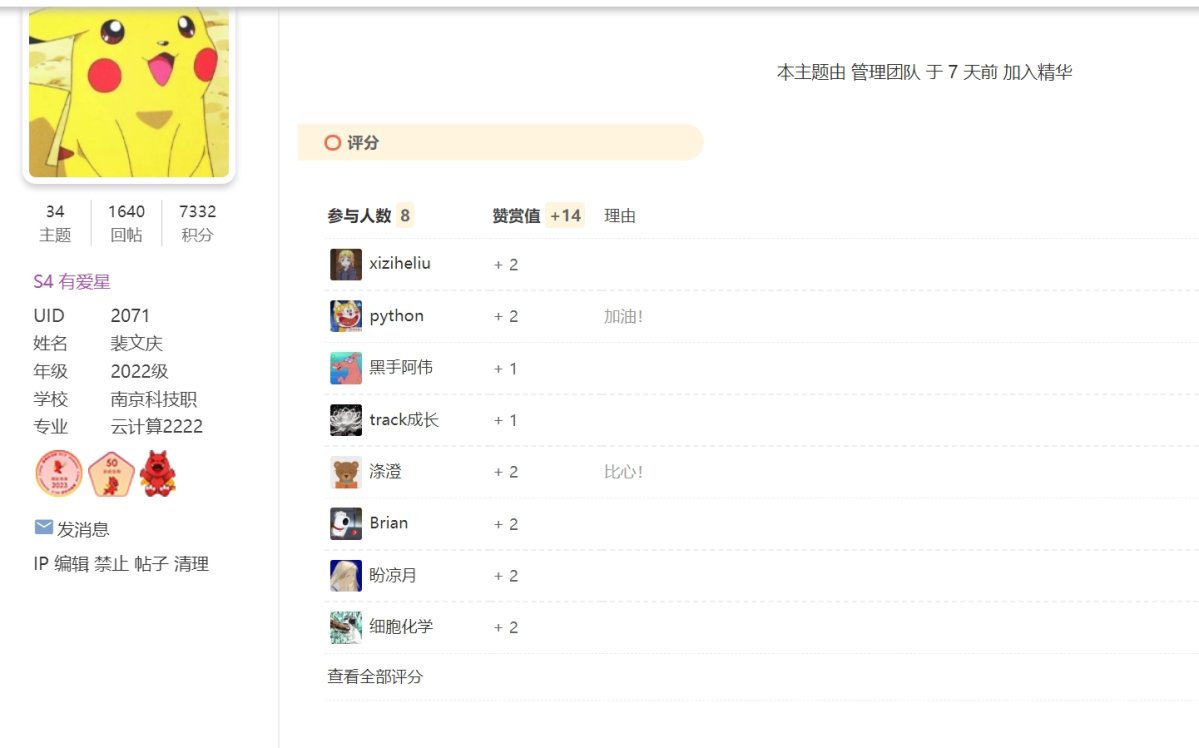Open the 细胞化学 username link

coord(401,626)
